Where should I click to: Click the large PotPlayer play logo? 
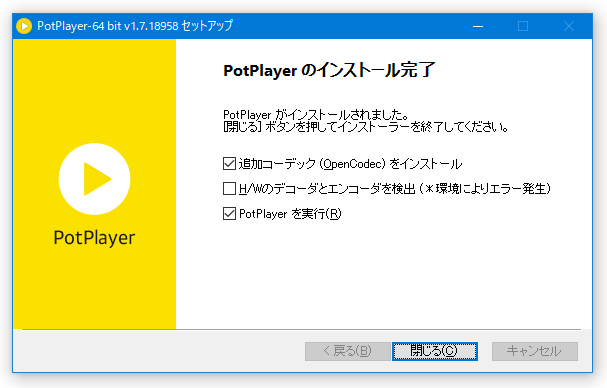[x=94, y=179]
